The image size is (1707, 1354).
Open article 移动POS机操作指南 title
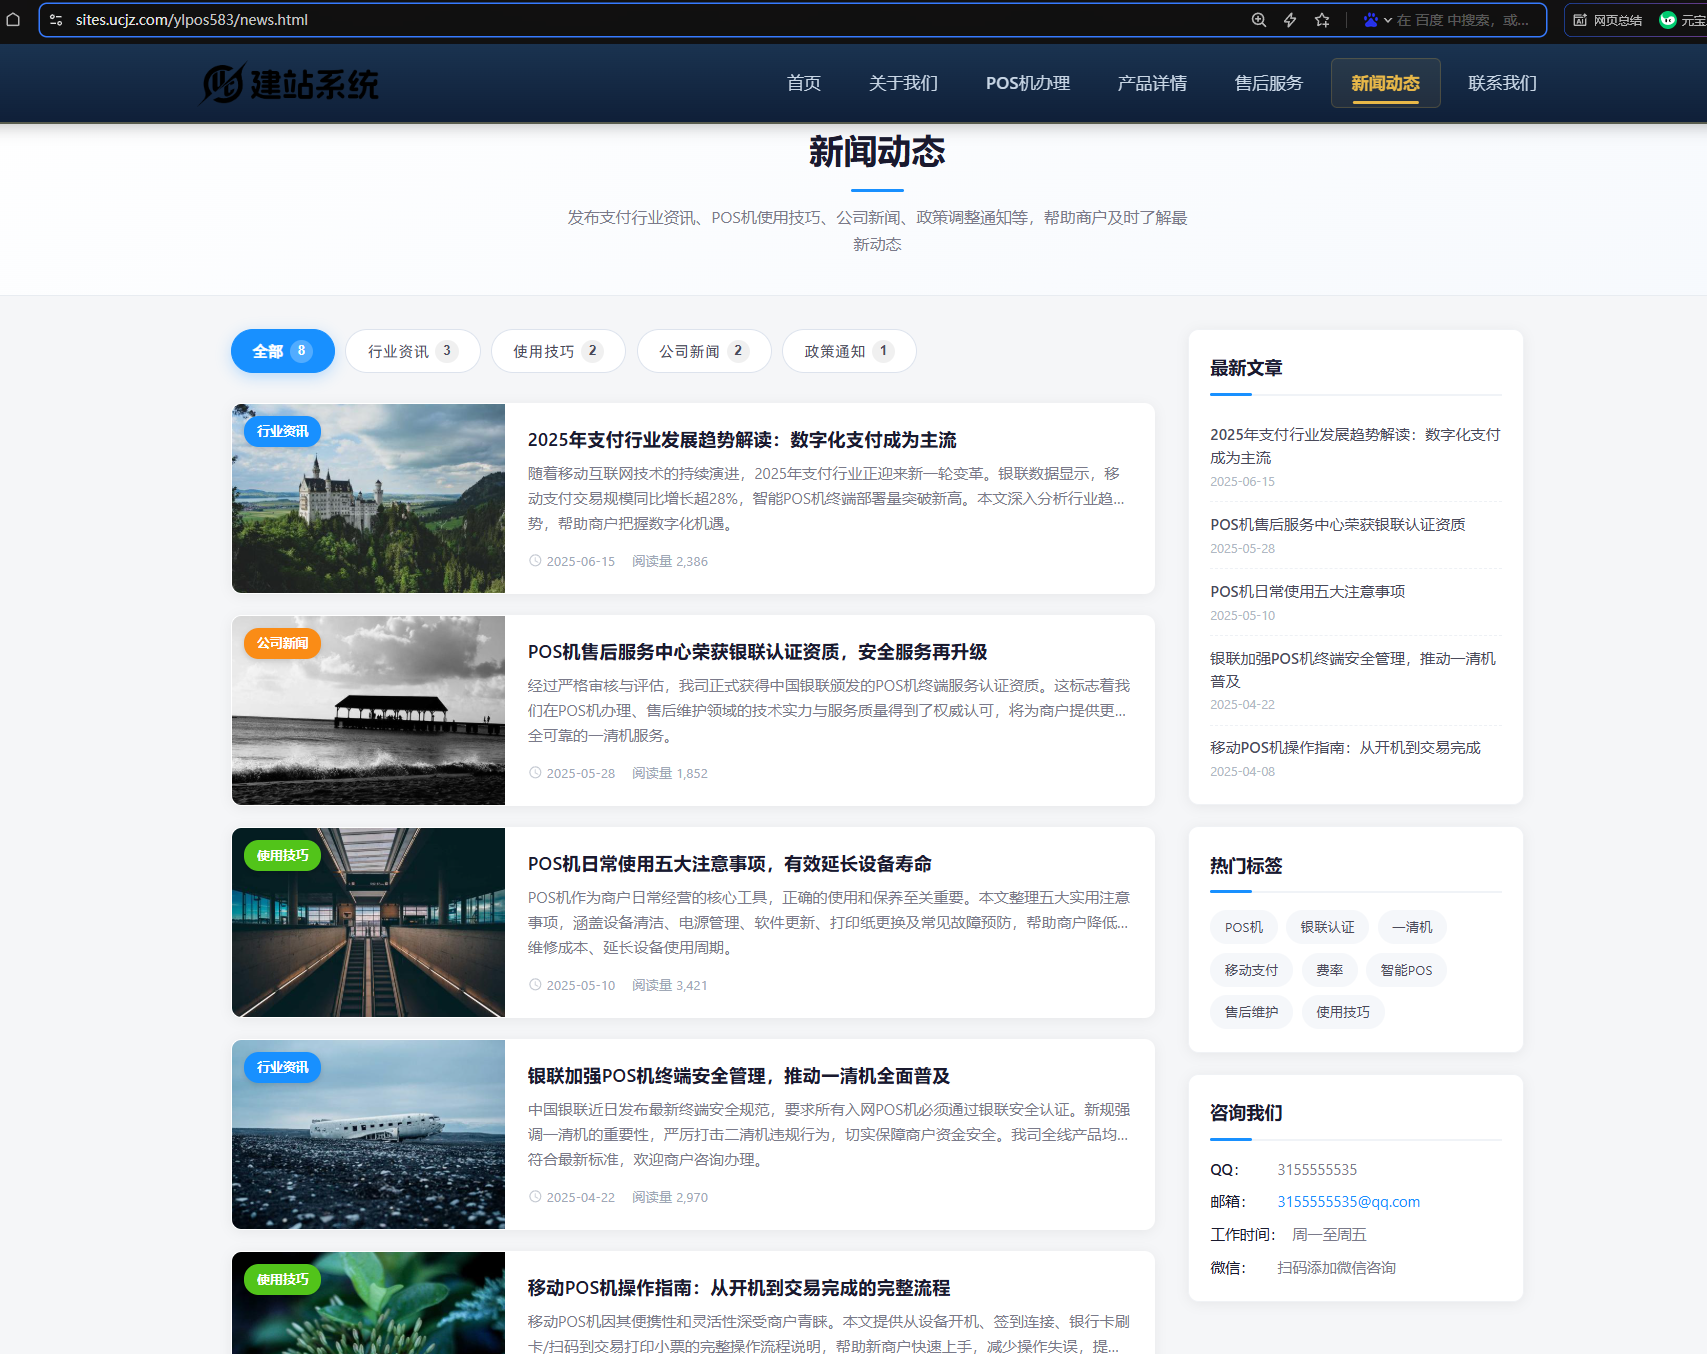pyautogui.click(x=739, y=1288)
